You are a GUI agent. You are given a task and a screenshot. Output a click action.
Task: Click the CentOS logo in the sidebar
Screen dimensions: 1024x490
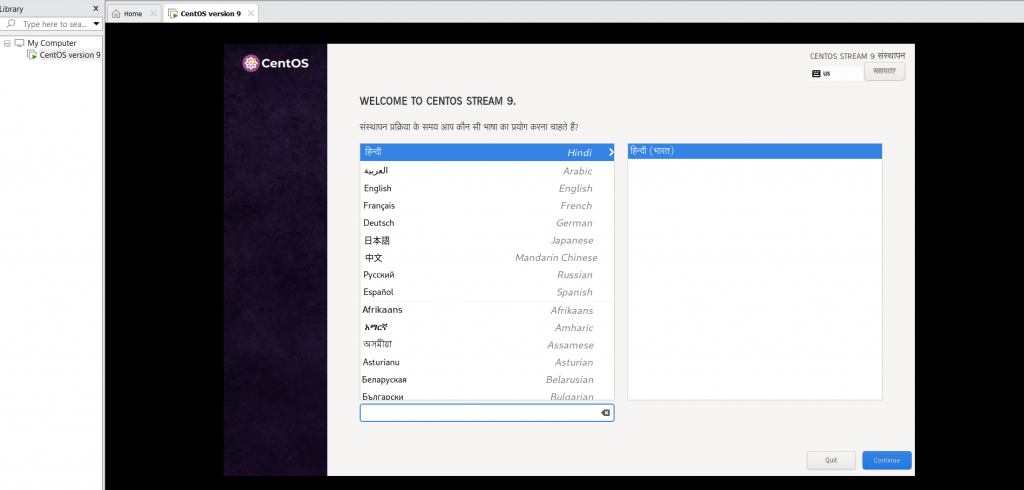(275, 63)
